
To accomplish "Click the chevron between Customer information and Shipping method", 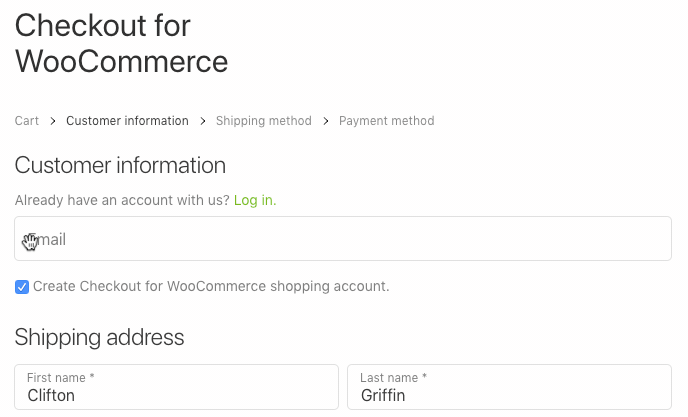I will 202,121.
